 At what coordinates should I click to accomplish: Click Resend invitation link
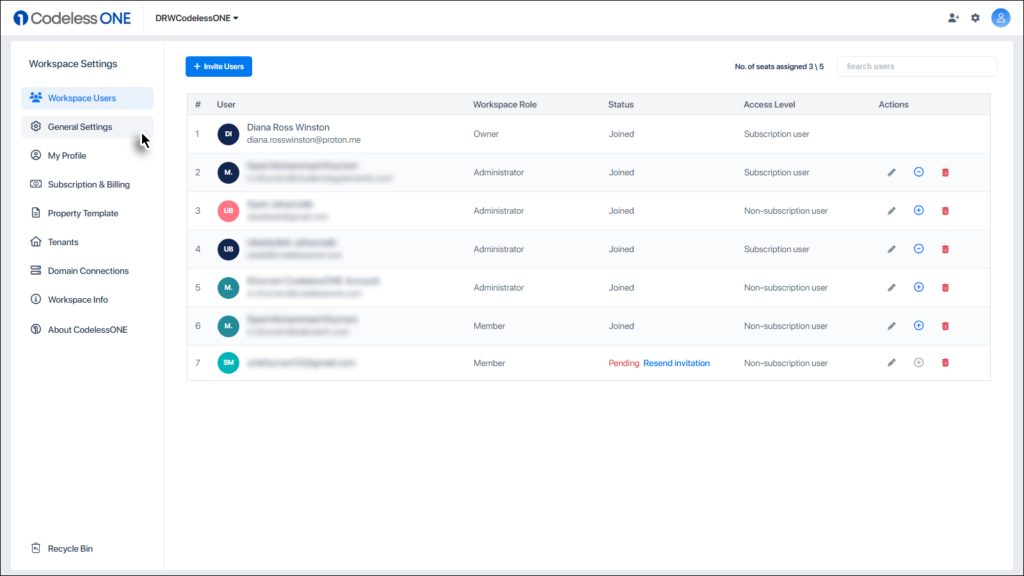click(x=677, y=363)
